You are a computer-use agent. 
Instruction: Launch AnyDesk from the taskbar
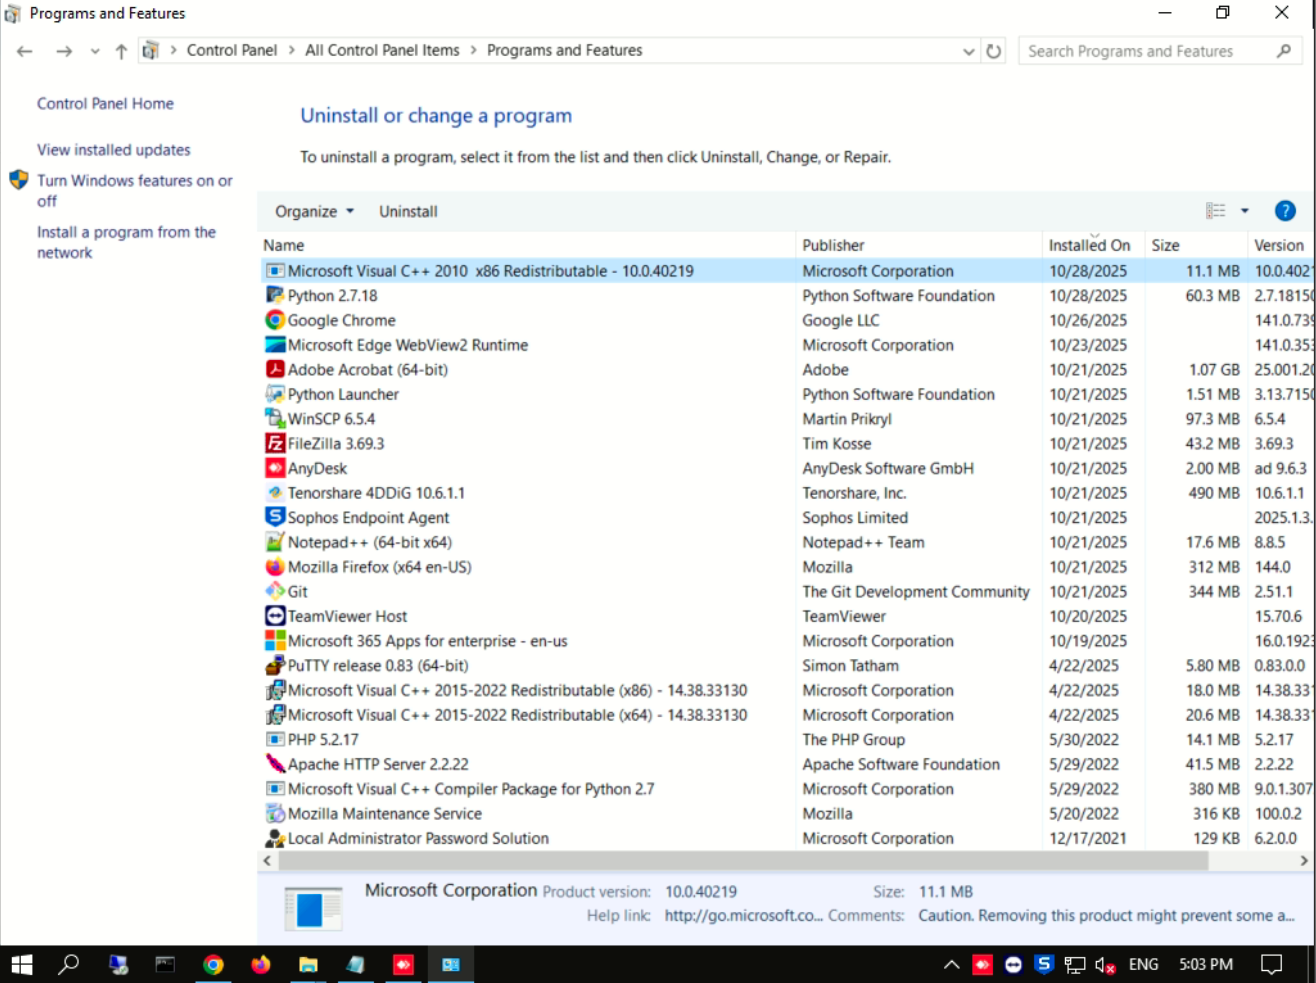(x=403, y=964)
